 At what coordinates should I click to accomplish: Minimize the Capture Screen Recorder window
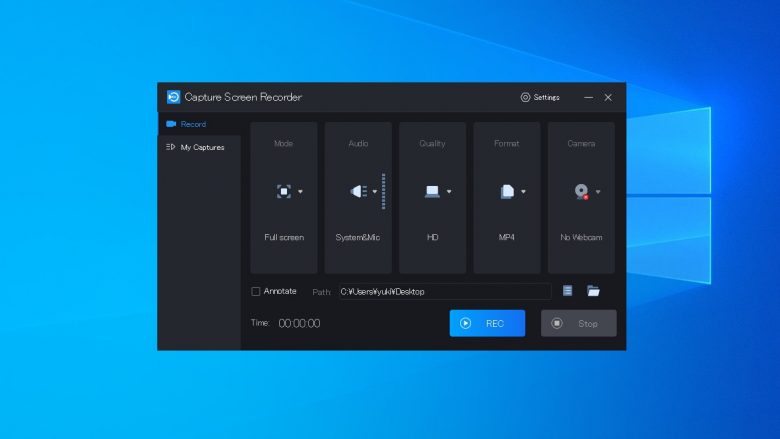tap(588, 97)
